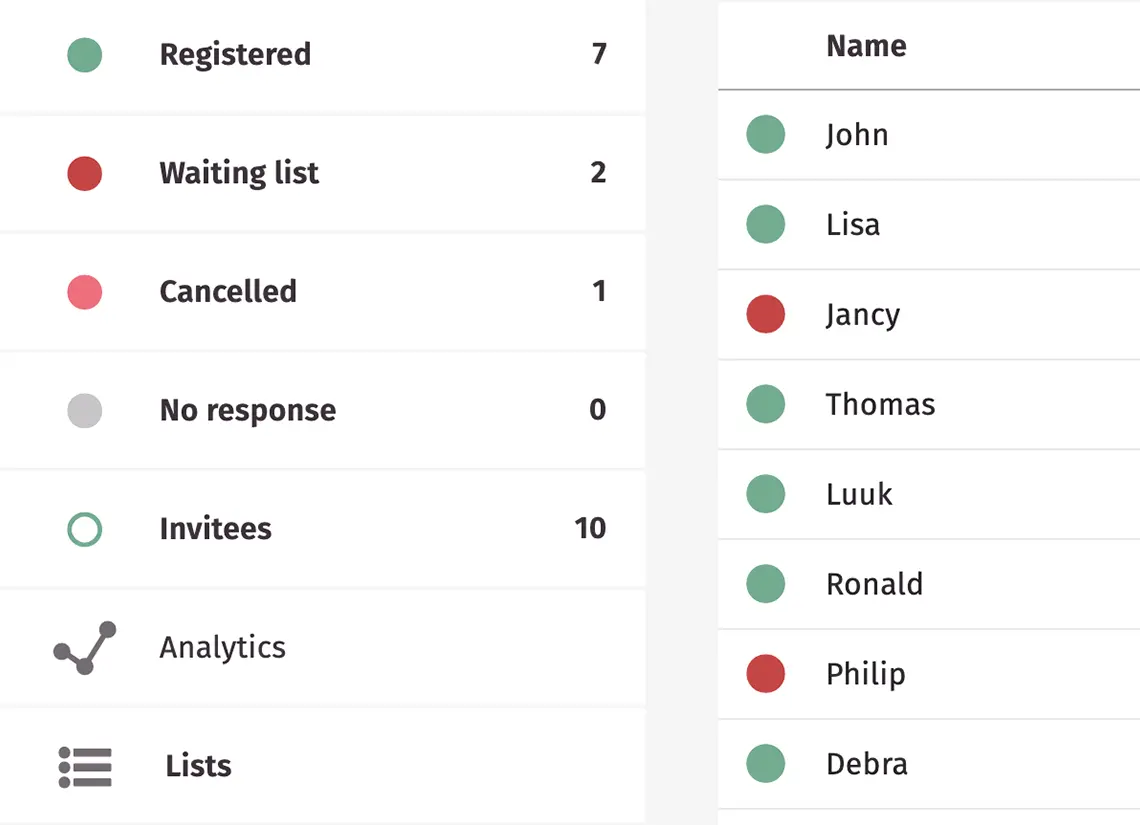
Task: Click red status dot beside Jancy
Action: (766, 315)
